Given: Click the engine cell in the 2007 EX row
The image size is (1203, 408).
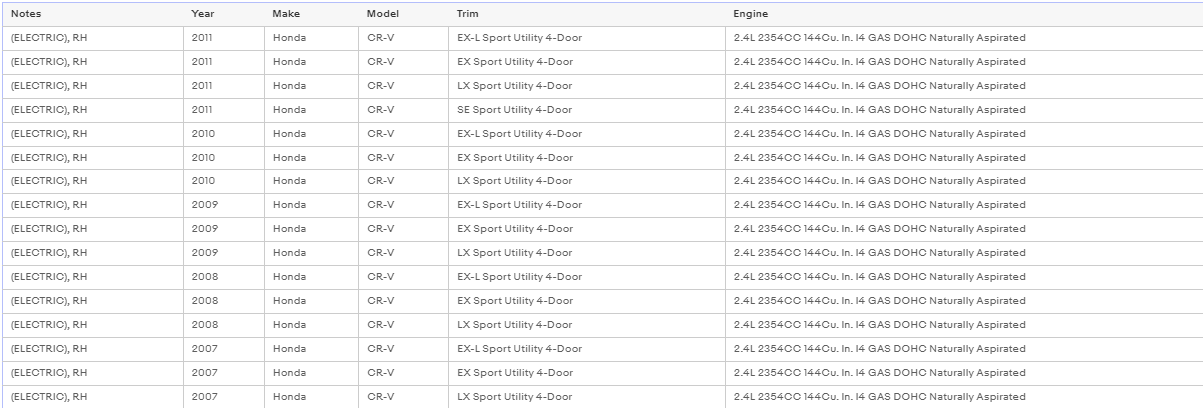Looking at the screenshot, I should [x=964, y=373].
